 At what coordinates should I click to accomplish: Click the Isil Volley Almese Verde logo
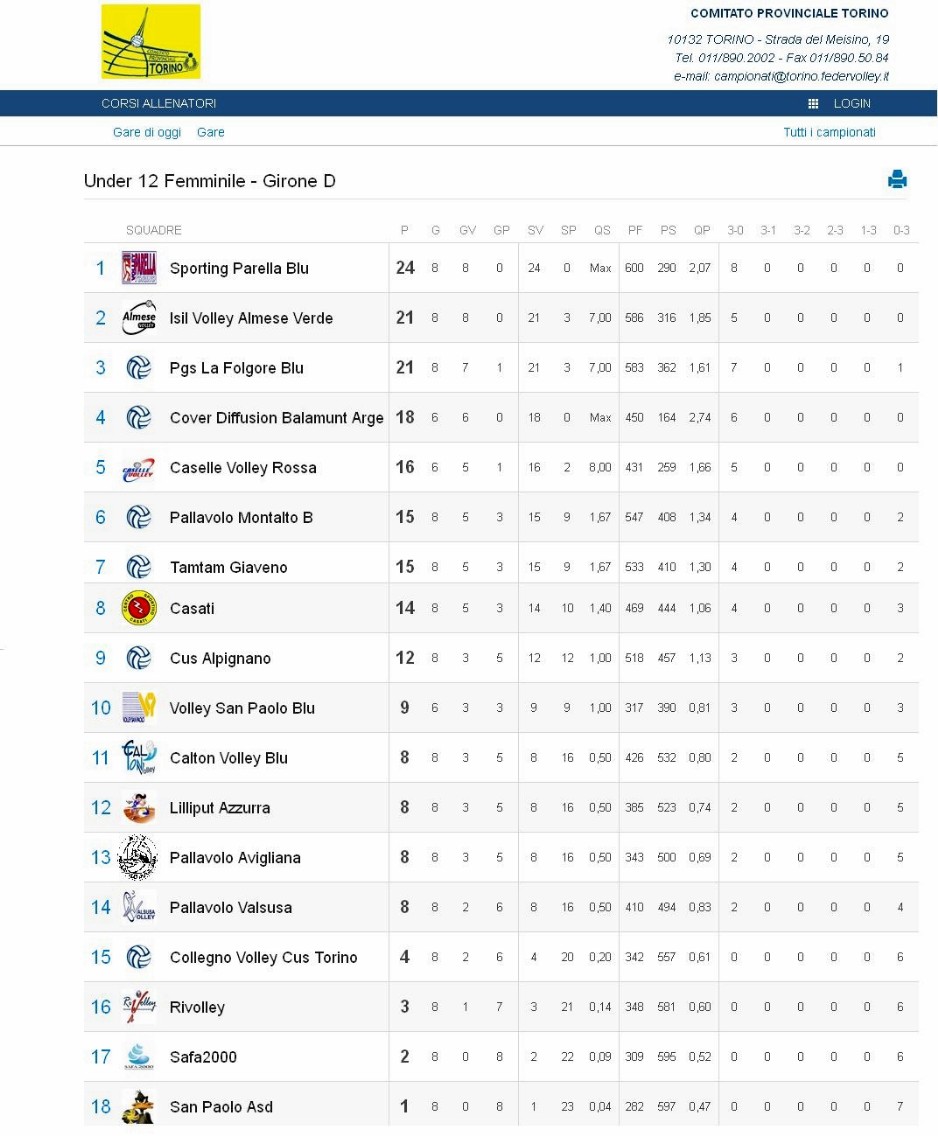pyautogui.click(x=139, y=318)
